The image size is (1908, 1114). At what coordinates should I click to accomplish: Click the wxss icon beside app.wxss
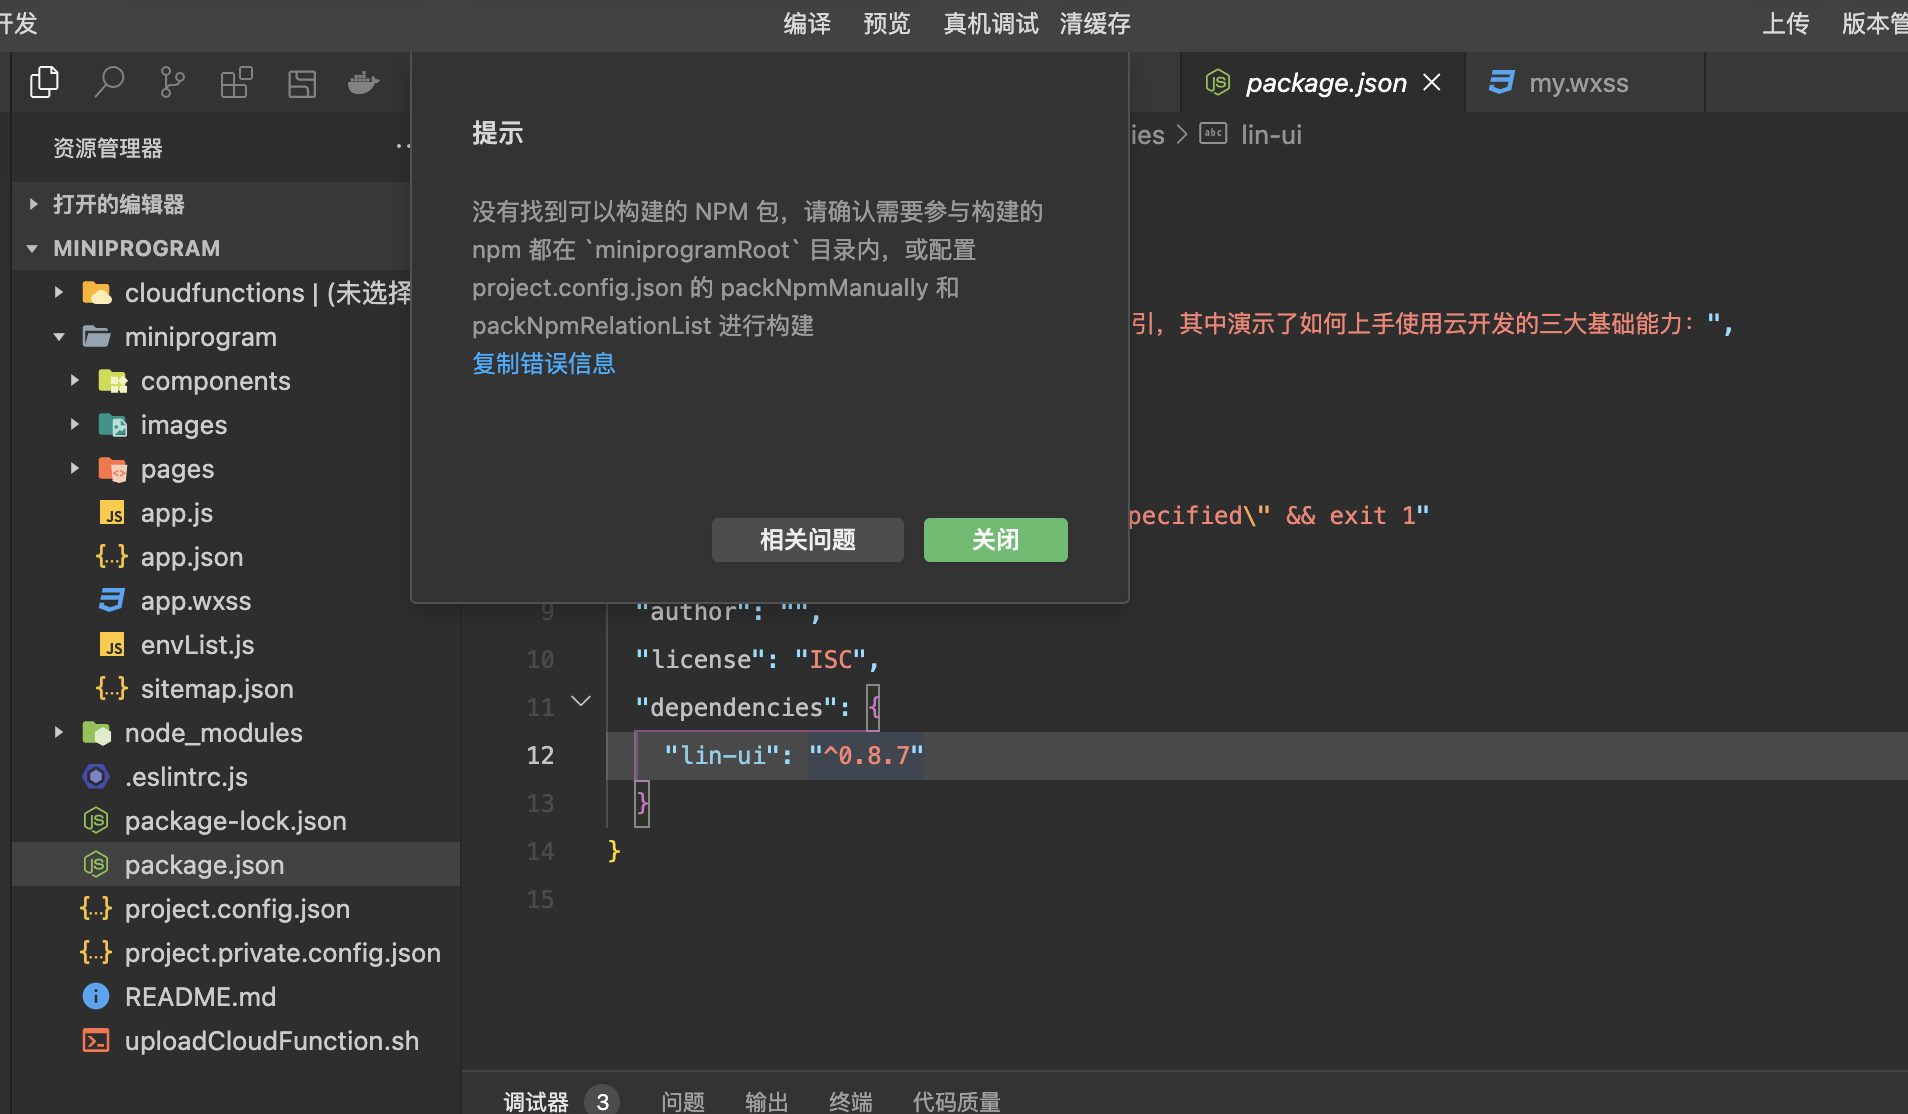click(111, 600)
